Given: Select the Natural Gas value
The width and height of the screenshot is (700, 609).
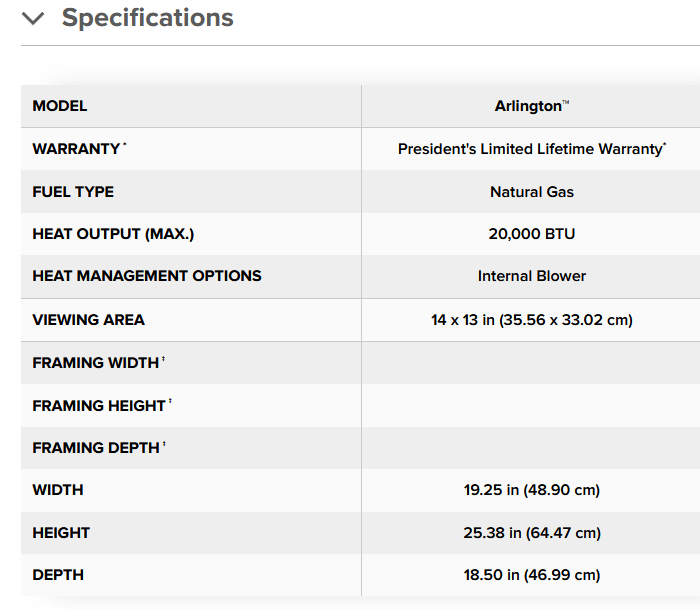Looking at the screenshot, I should (532, 192).
